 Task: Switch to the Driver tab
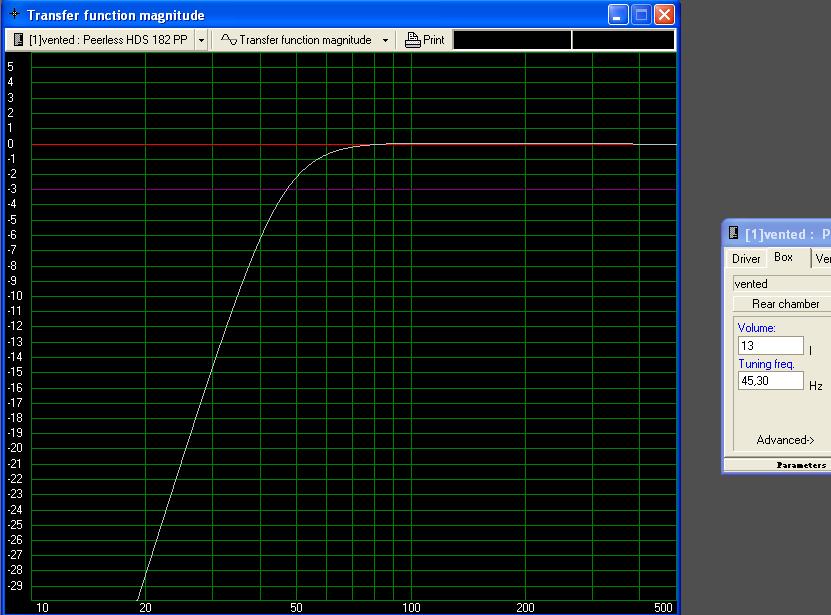(x=746, y=259)
